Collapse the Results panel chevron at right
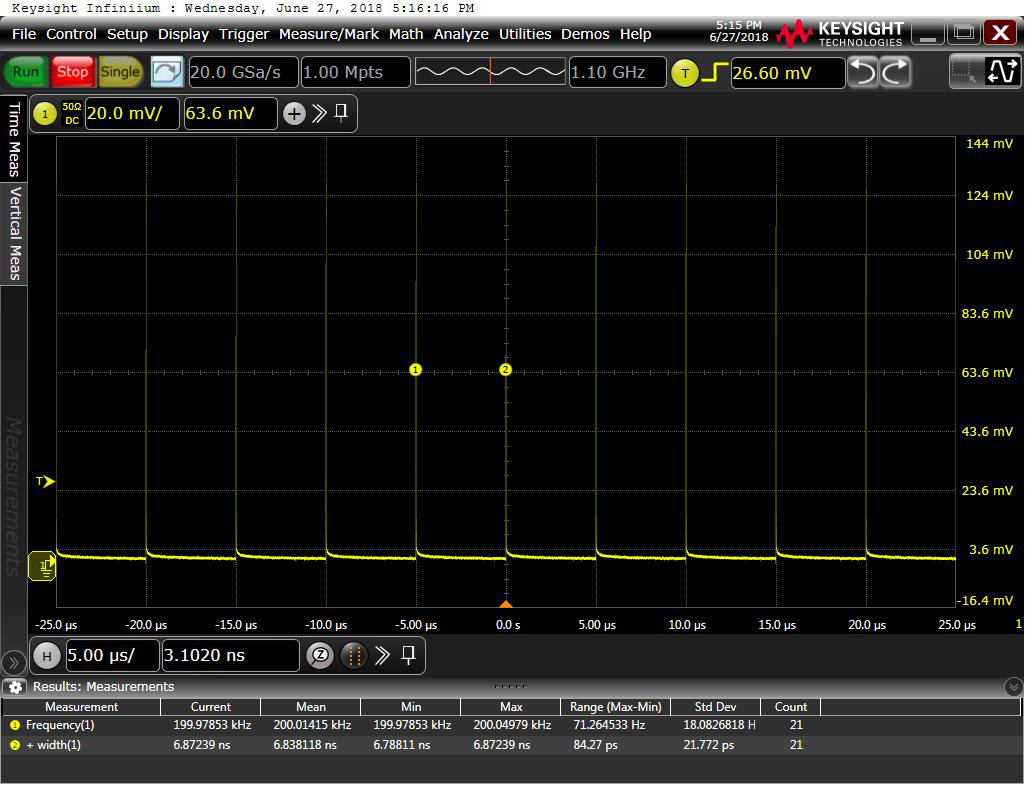1034x794 pixels. [x=1013, y=687]
